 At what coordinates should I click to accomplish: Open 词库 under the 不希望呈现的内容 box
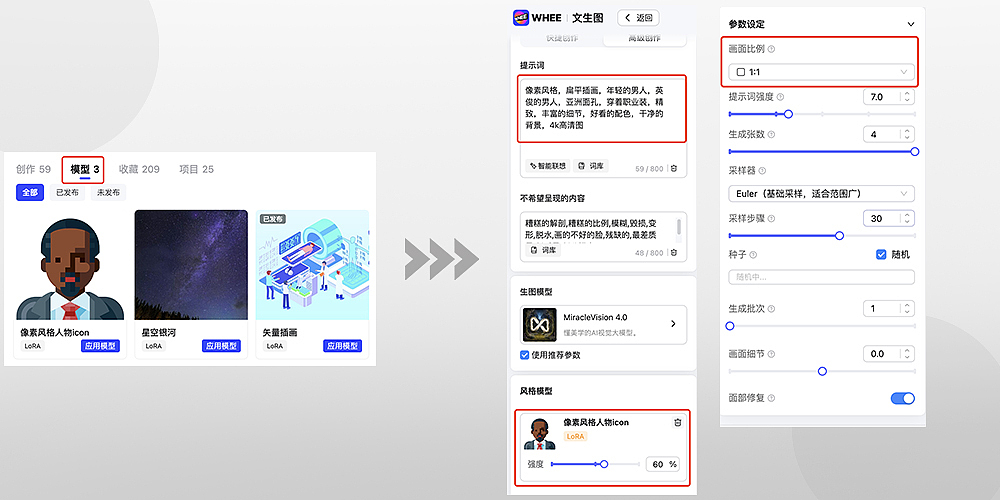pyautogui.click(x=543, y=250)
